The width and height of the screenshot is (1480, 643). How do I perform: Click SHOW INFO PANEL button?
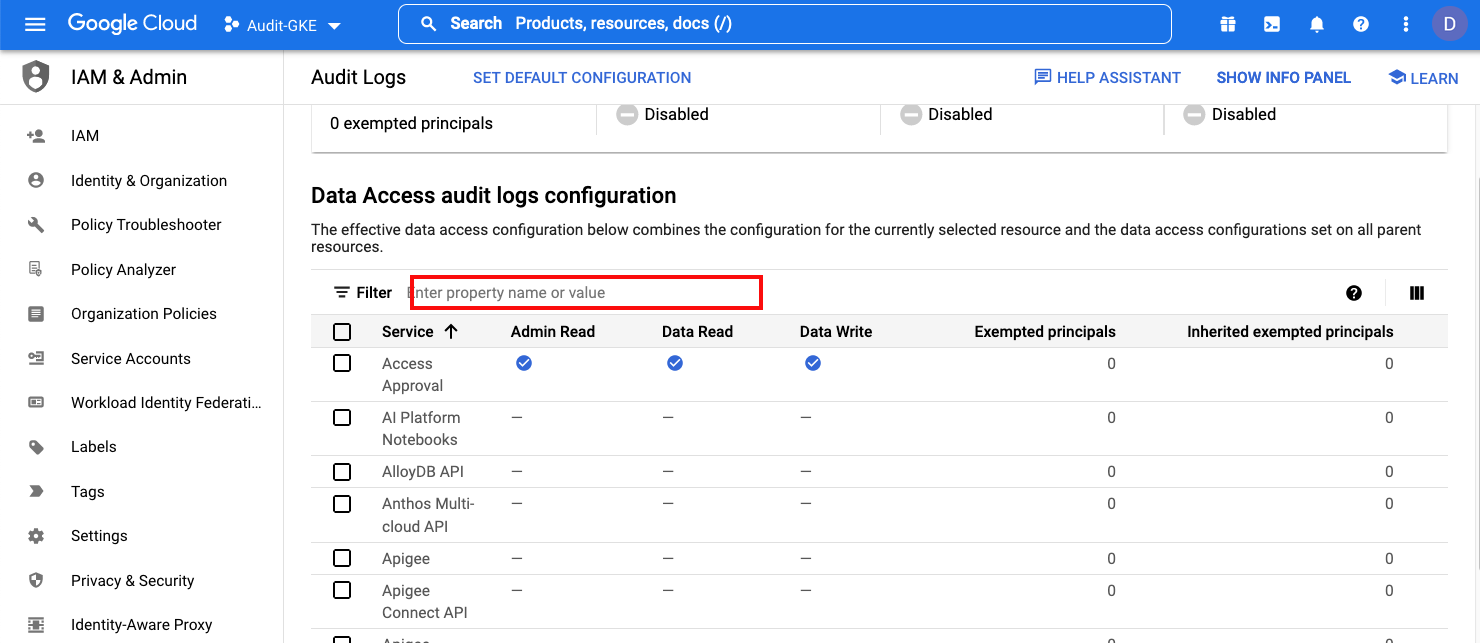[x=1283, y=78]
